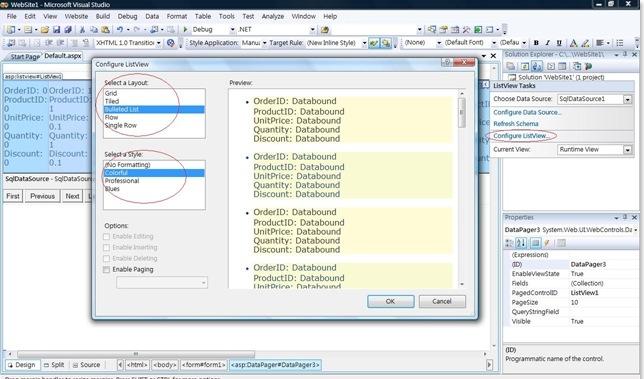Click the OK button in dialog

(x=391, y=301)
